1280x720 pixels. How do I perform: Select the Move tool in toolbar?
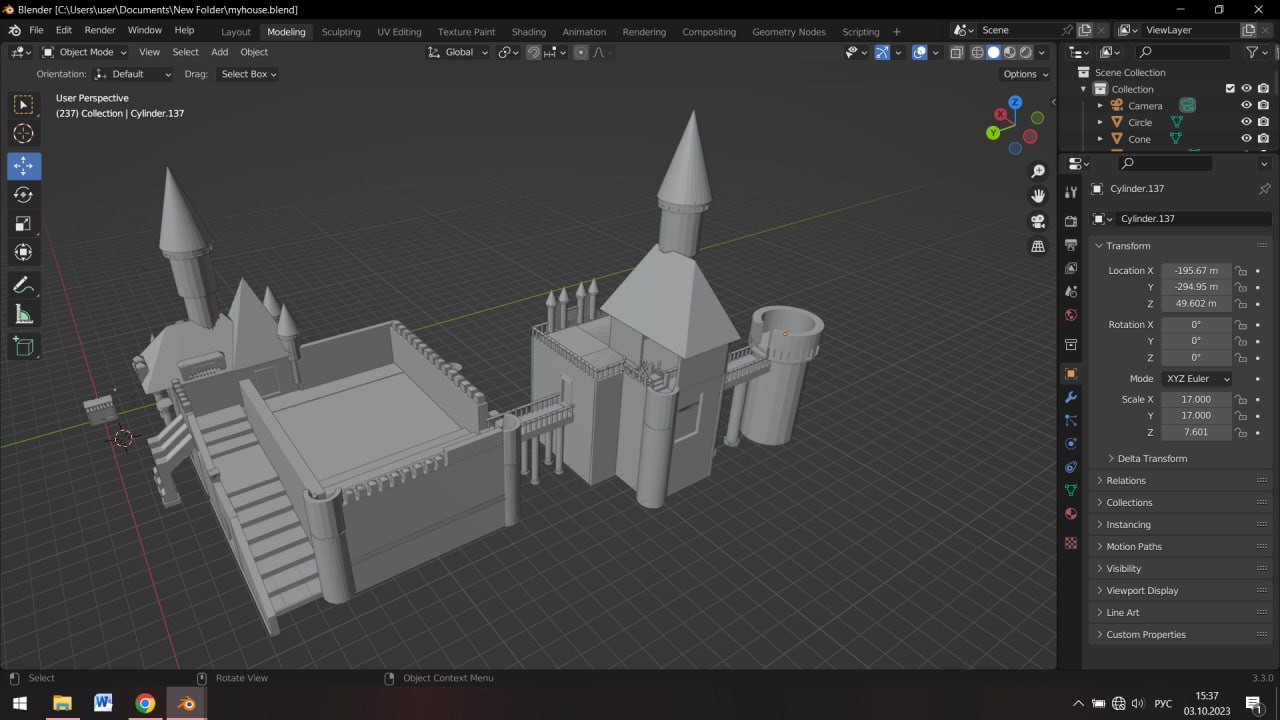(x=24, y=165)
